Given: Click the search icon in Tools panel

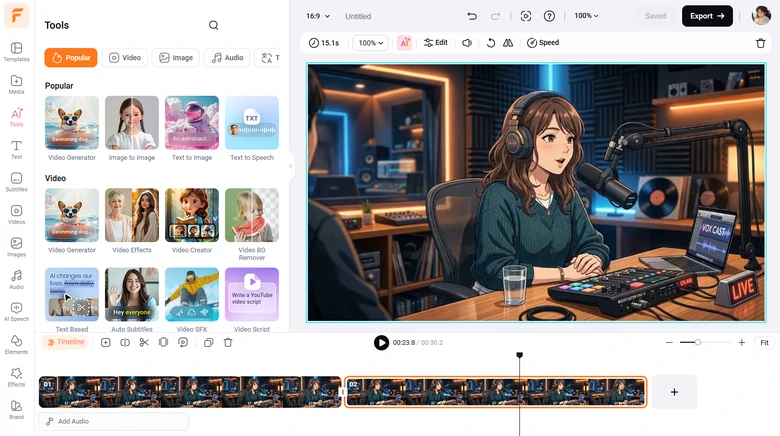Looking at the screenshot, I should (x=213, y=25).
